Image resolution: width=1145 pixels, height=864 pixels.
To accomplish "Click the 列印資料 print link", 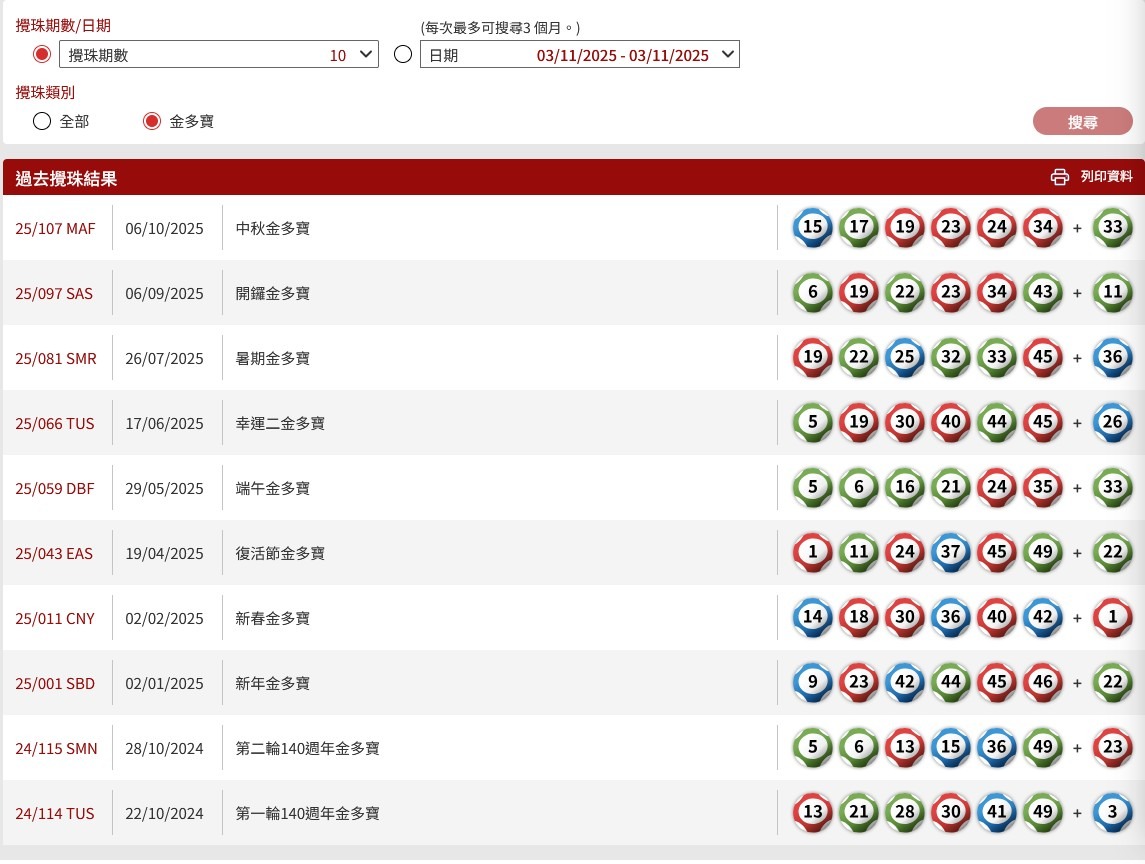I will point(1106,177).
